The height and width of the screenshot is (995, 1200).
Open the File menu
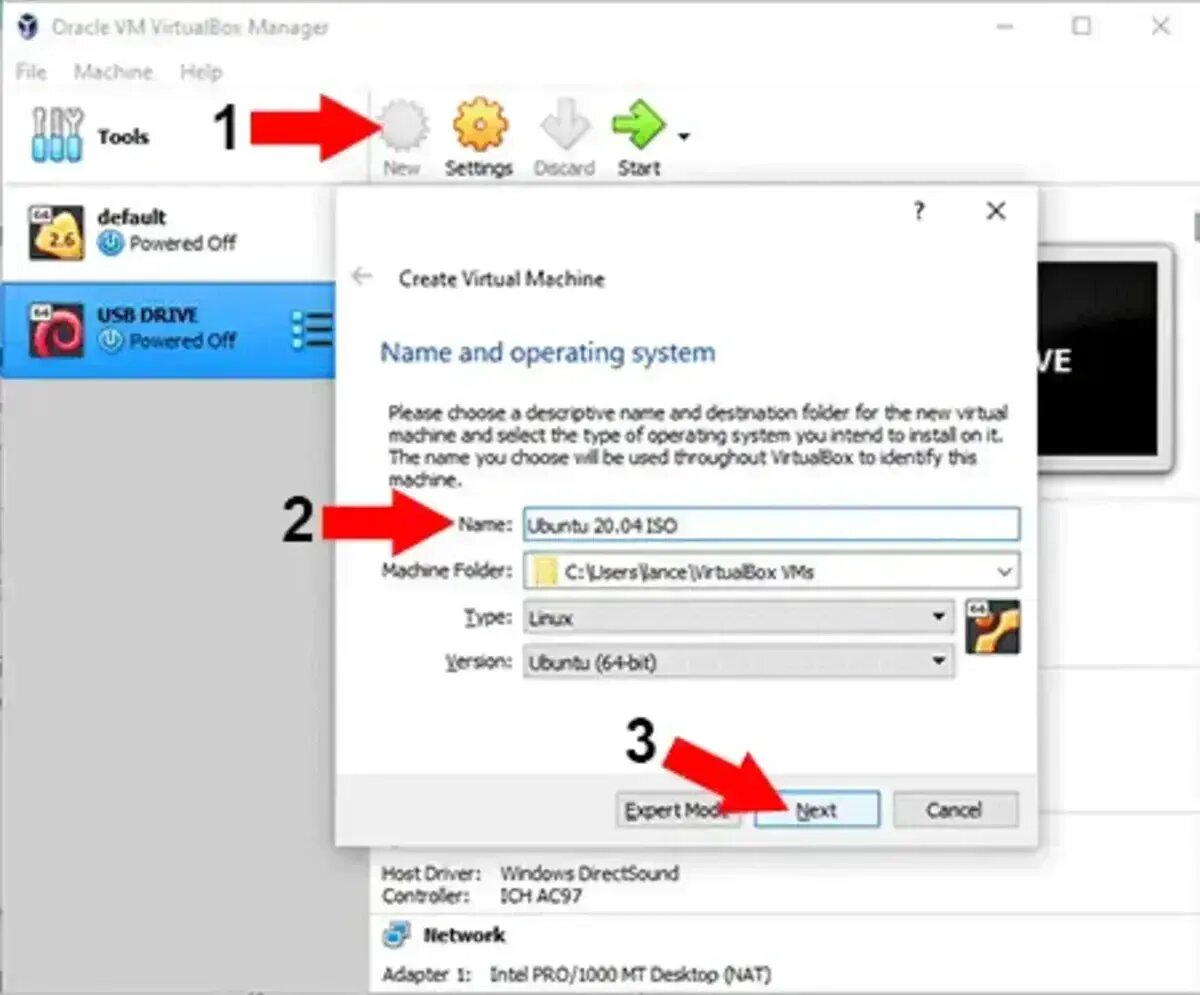coord(31,72)
